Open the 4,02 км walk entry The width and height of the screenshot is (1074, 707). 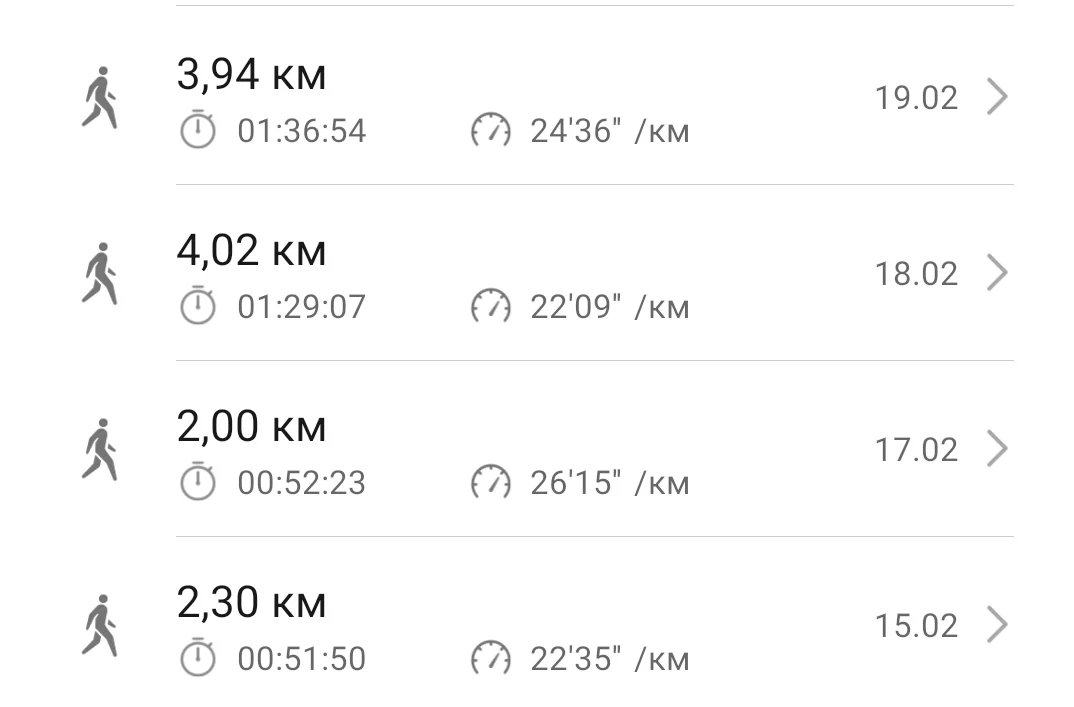click(251, 251)
